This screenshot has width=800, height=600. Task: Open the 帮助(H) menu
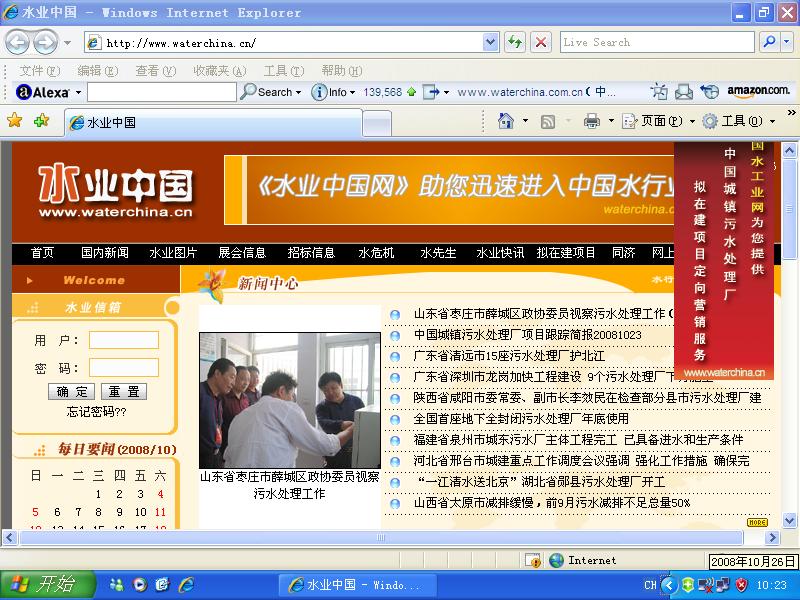[x=342, y=70]
